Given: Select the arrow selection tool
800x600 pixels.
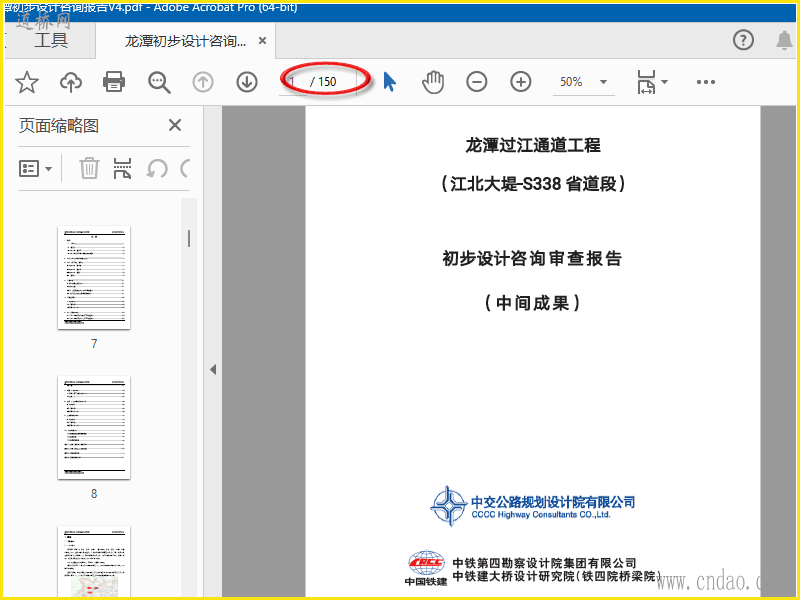Looking at the screenshot, I should tap(390, 82).
